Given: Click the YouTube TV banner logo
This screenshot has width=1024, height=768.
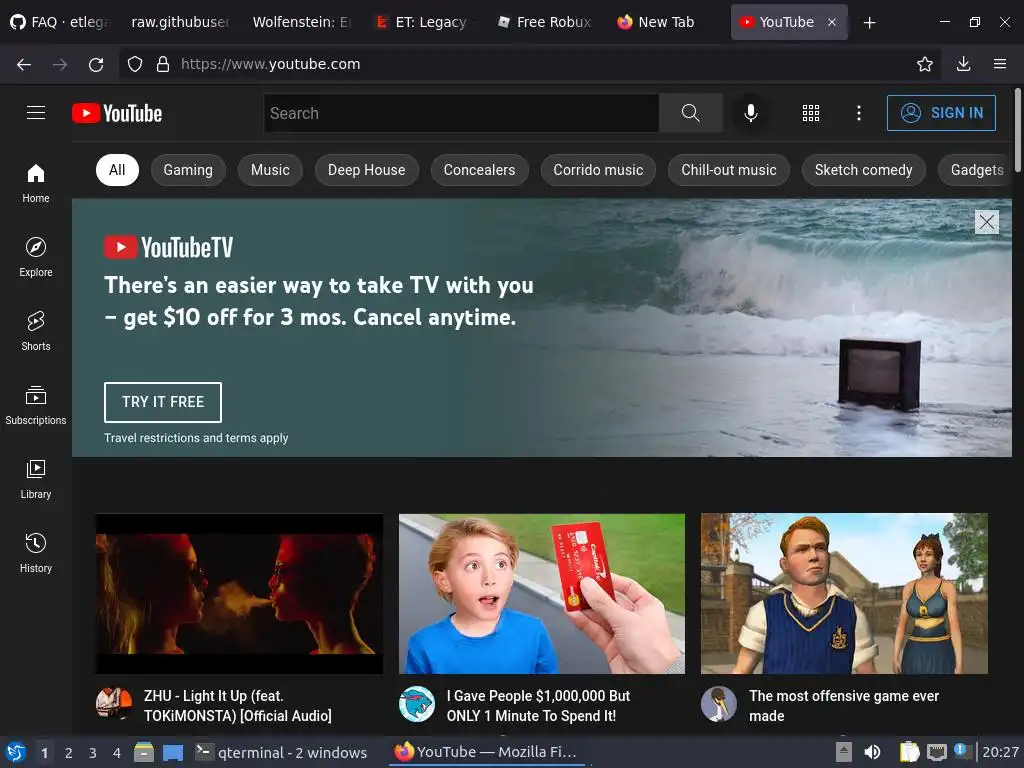Looking at the screenshot, I should (x=168, y=248).
